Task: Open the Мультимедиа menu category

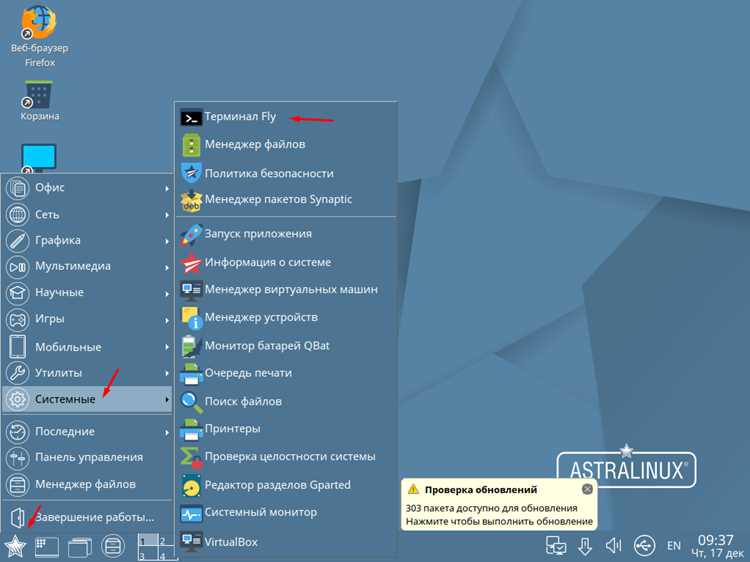Action: coord(87,266)
